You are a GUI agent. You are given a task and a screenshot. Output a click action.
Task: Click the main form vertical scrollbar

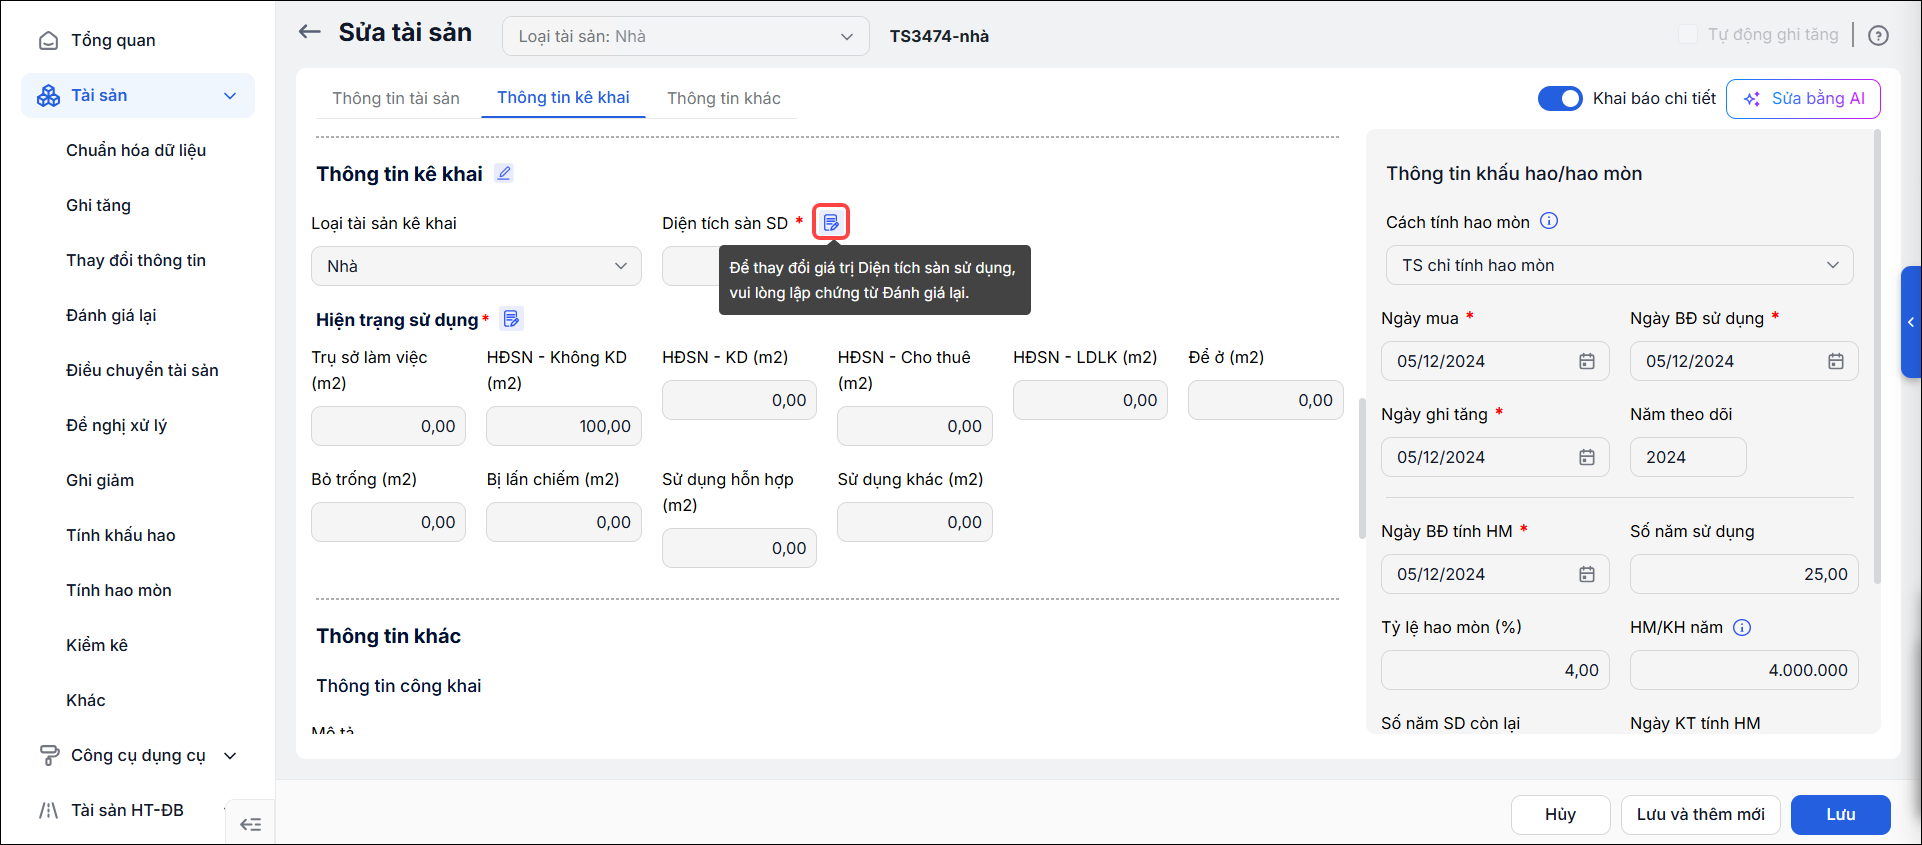coord(1361,468)
